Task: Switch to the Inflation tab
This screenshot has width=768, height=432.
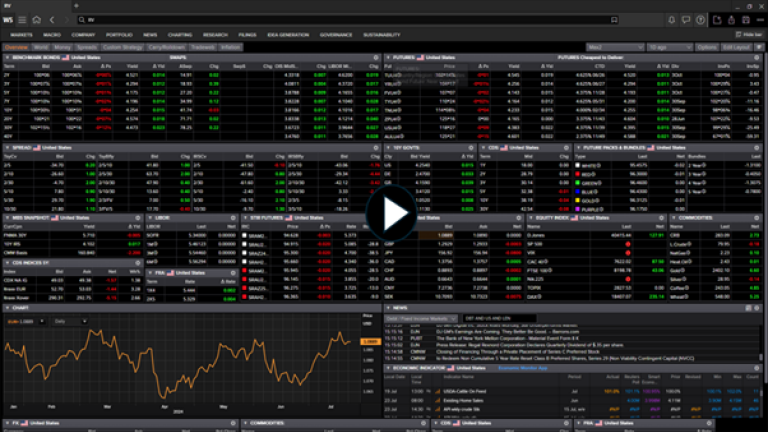Action: [x=230, y=46]
